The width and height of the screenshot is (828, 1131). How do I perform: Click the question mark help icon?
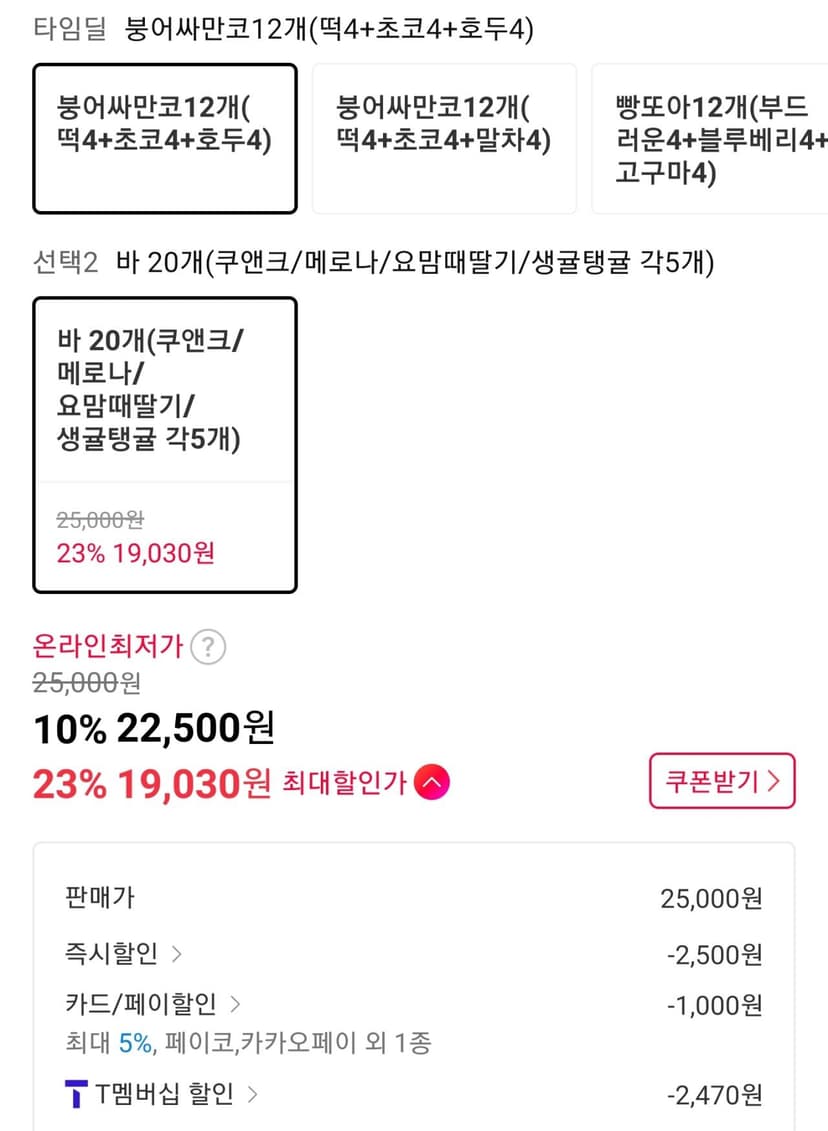208,647
